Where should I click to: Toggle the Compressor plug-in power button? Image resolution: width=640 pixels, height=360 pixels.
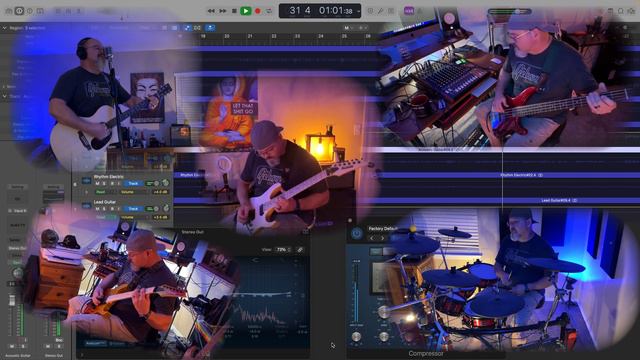356,233
